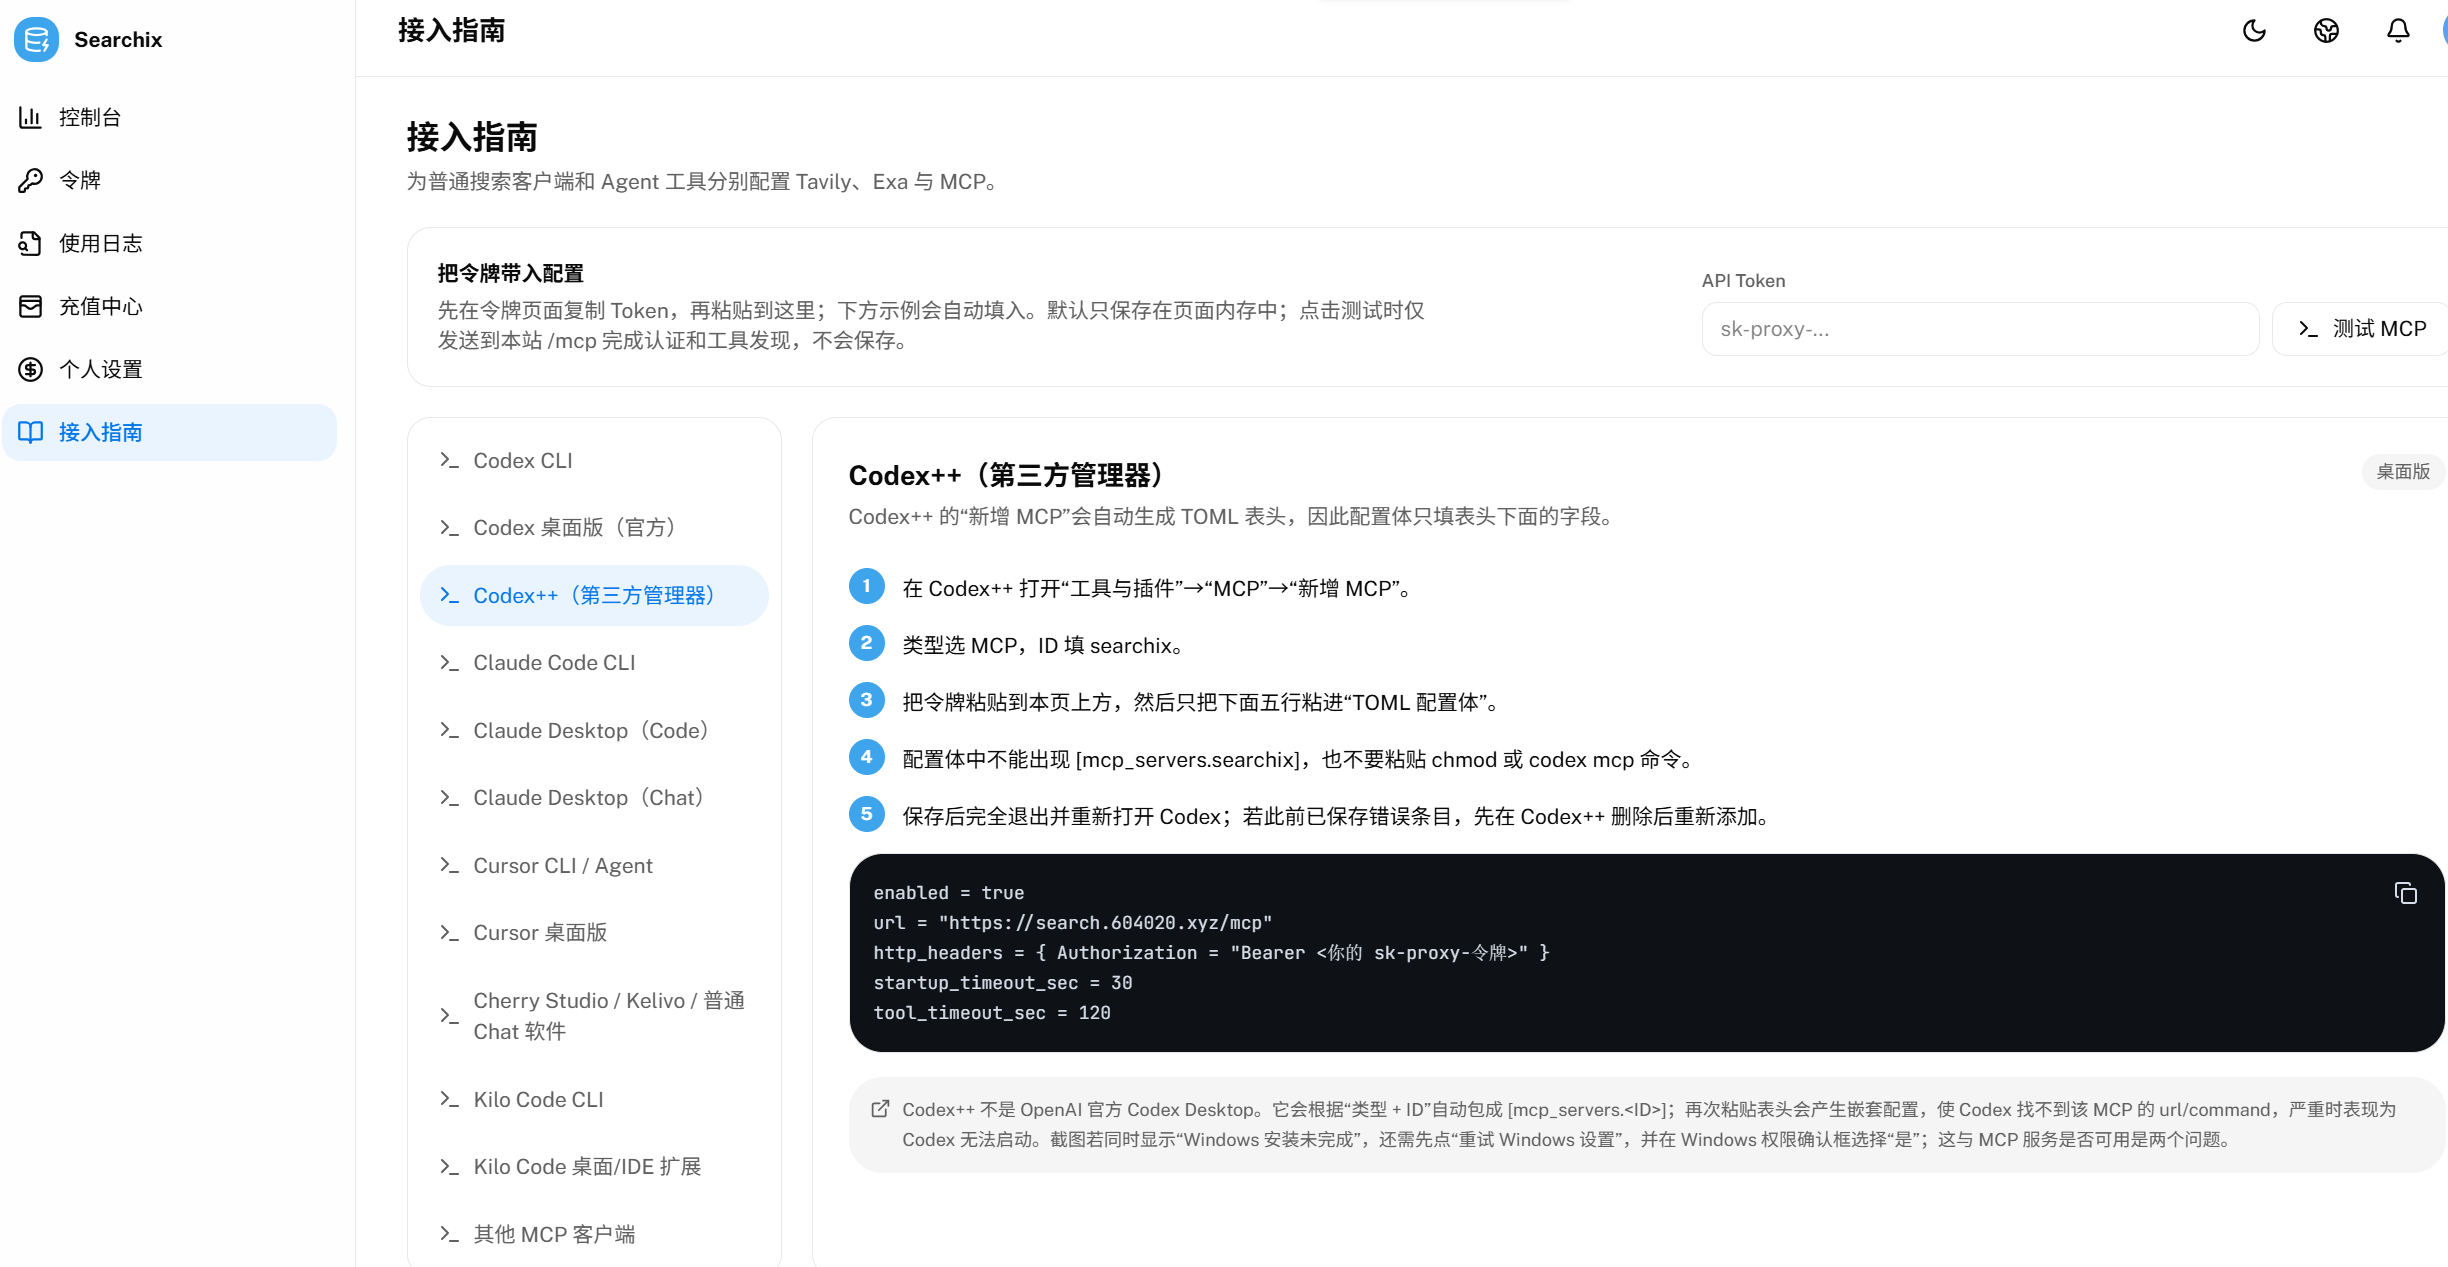This screenshot has height=1267, width=2448.
Task: Click terminal icon beside Codex 桌面版（官方）
Action: 449,528
